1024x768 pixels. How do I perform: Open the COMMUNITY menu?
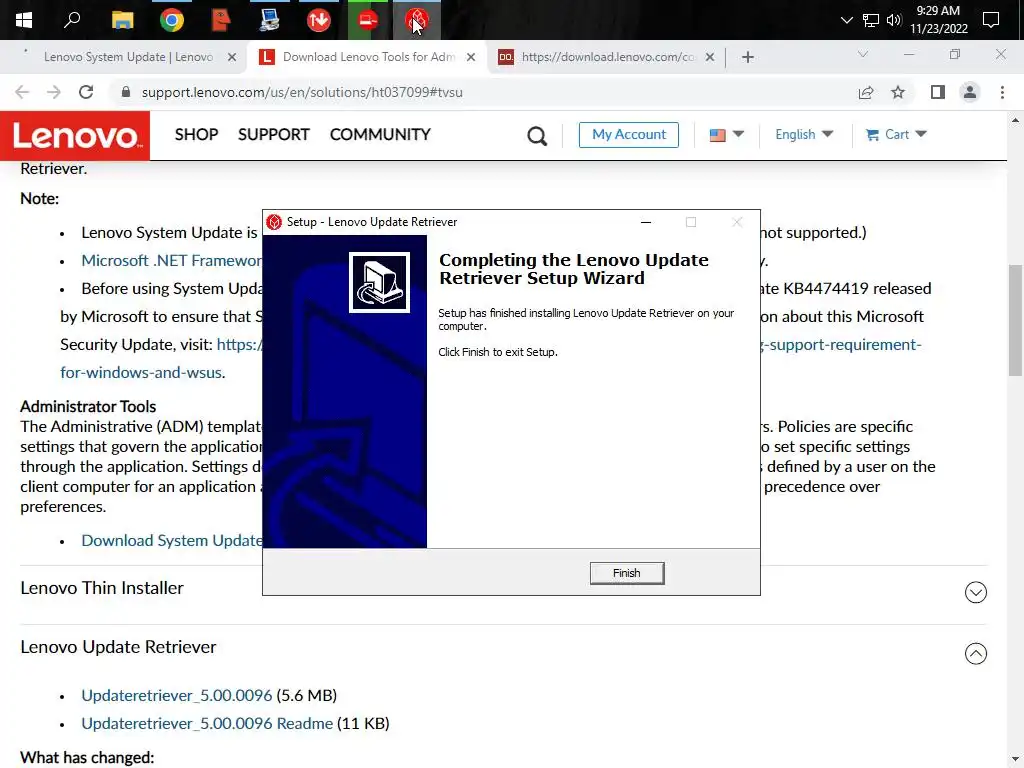tap(380, 135)
